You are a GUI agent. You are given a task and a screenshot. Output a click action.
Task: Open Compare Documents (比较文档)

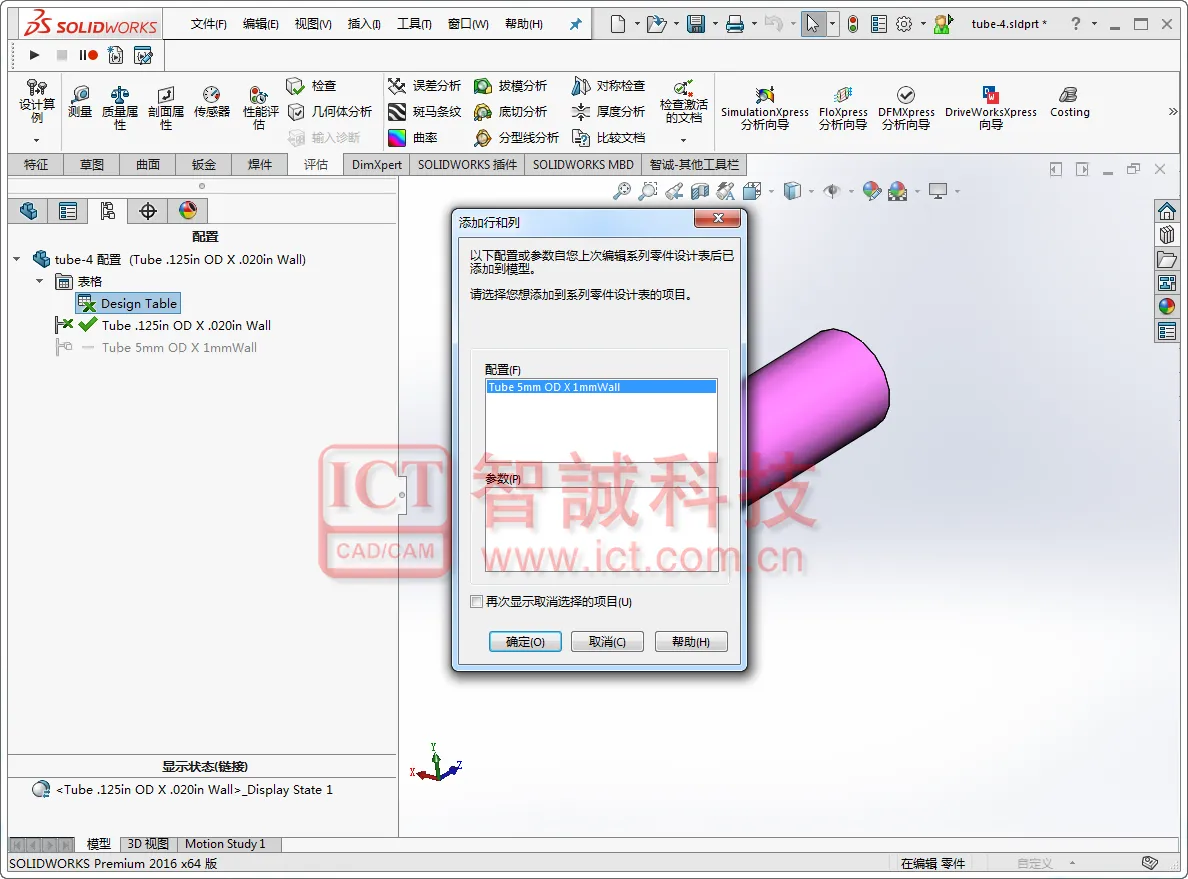click(608, 137)
